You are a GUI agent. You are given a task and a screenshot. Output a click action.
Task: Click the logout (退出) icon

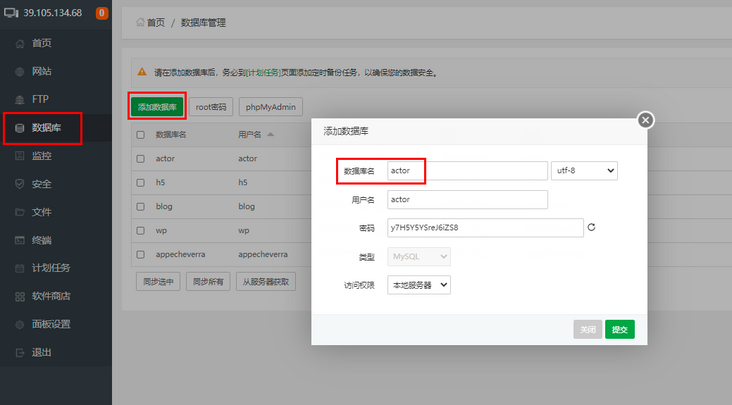coord(20,353)
